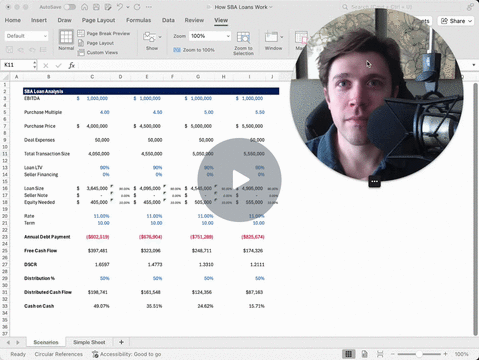
Task: Click the Undo arrow icon
Action: click(120, 7)
